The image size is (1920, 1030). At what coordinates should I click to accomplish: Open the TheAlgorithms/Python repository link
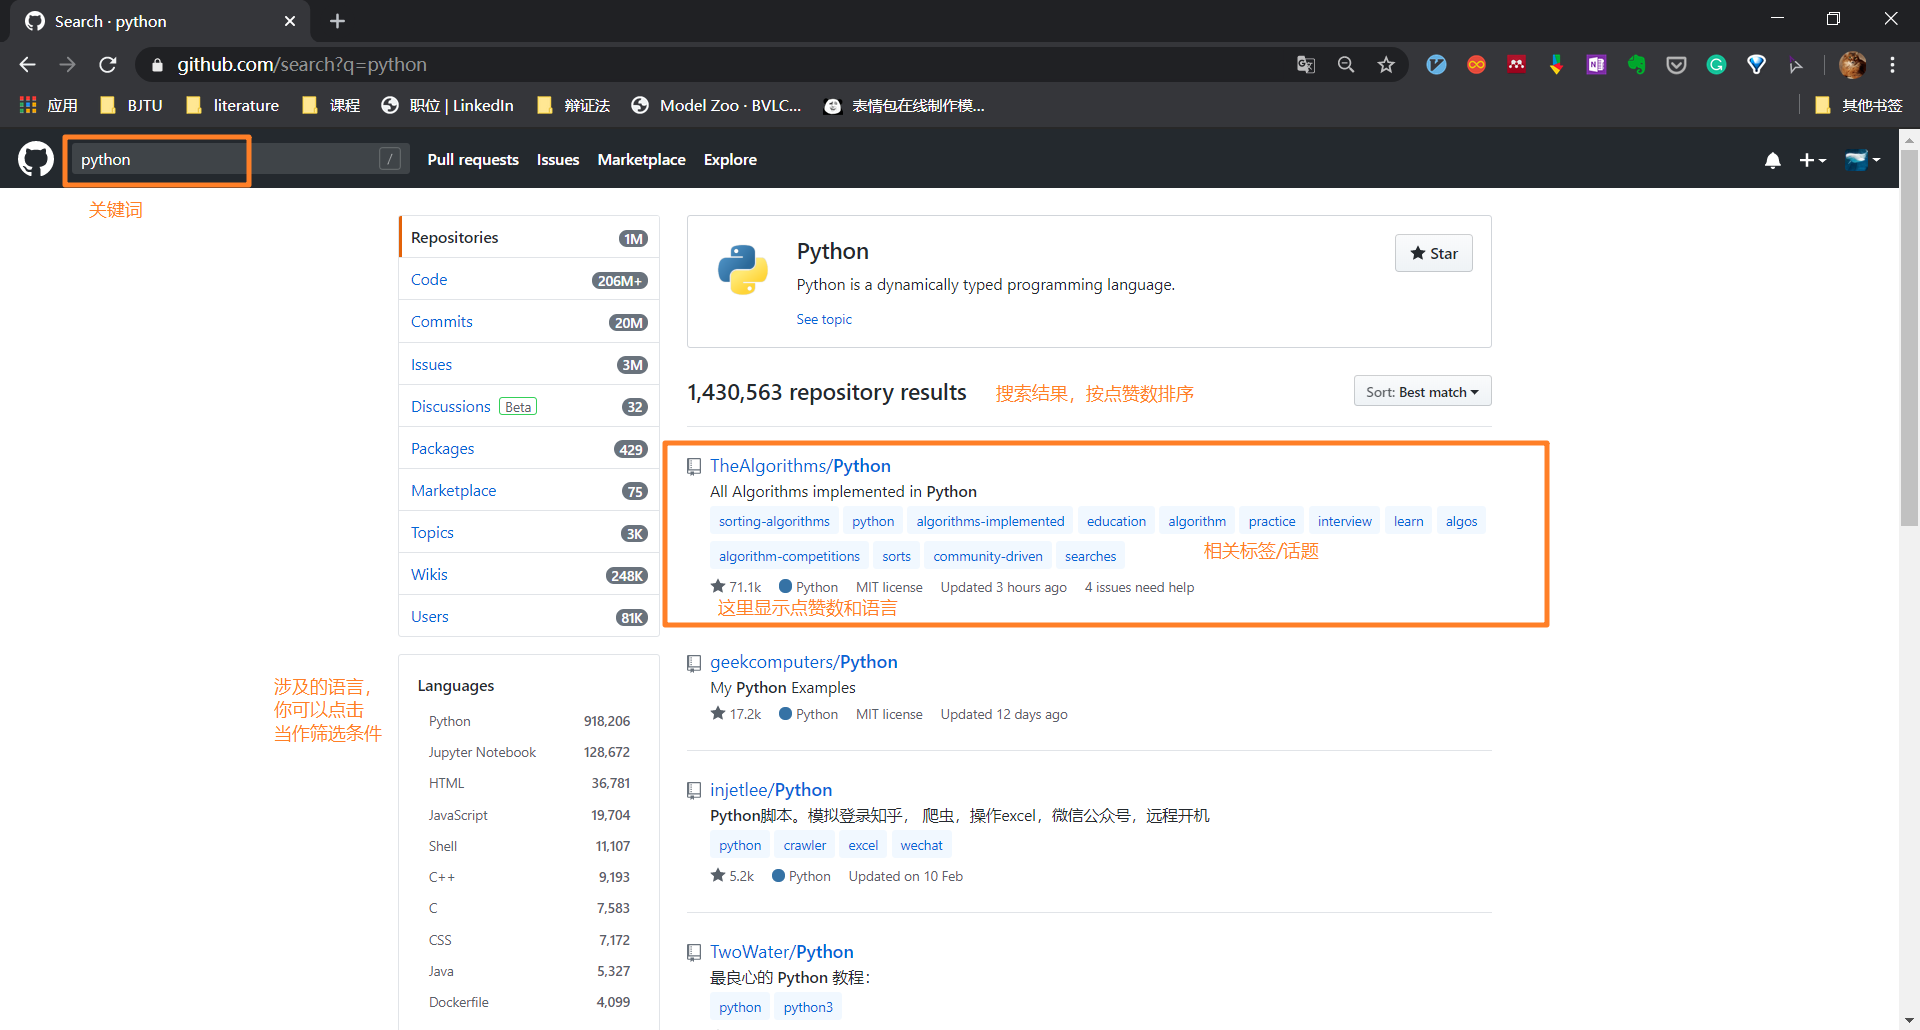(800, 466)
